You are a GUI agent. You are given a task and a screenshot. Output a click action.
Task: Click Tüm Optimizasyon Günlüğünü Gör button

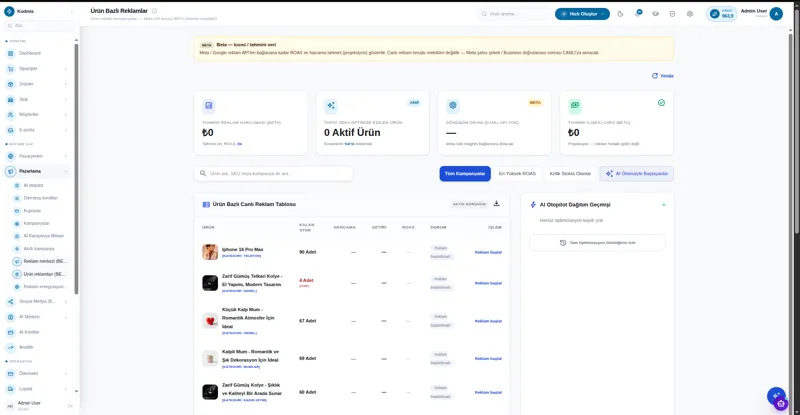point(597,242)
